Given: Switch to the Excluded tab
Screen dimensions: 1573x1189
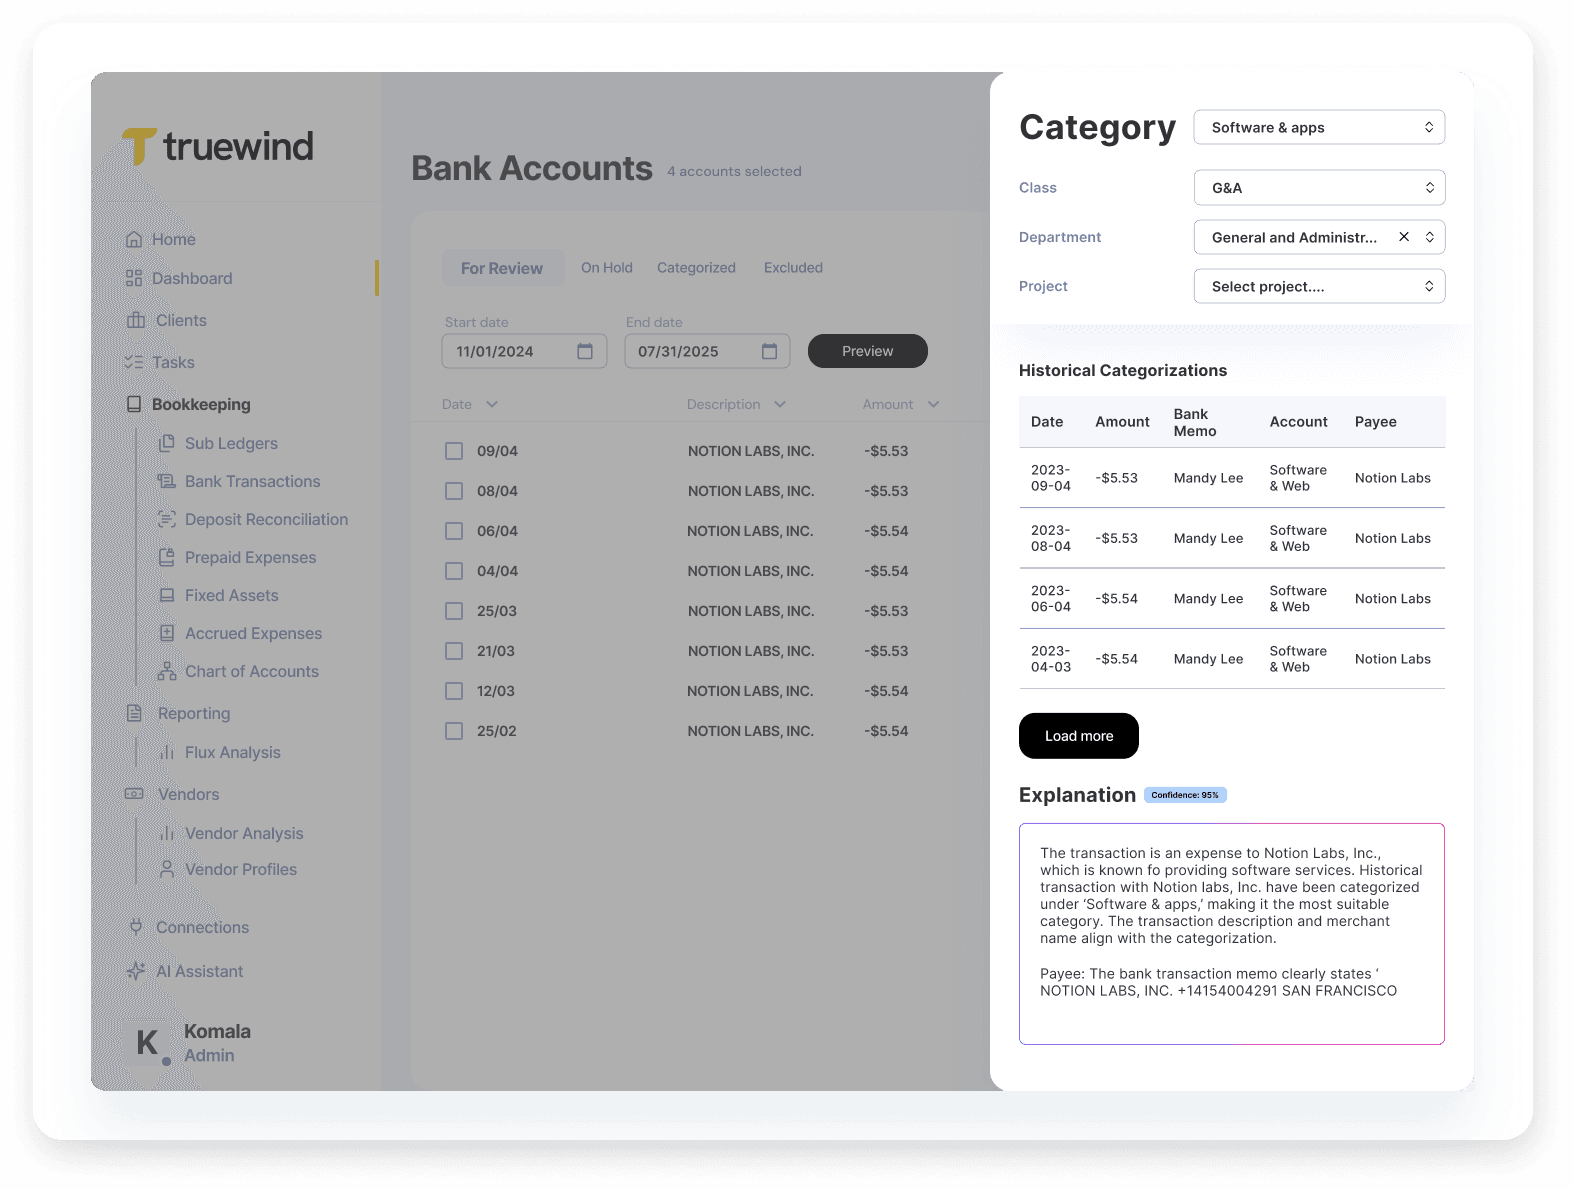Looking at the screenshot, I should point(793,268).
